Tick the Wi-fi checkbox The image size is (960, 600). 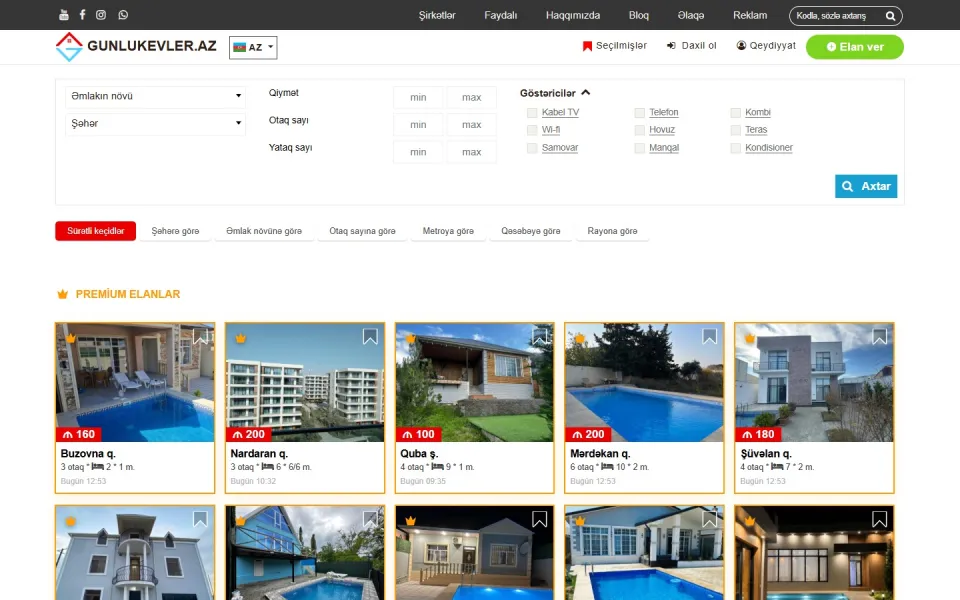pos(532,130)
